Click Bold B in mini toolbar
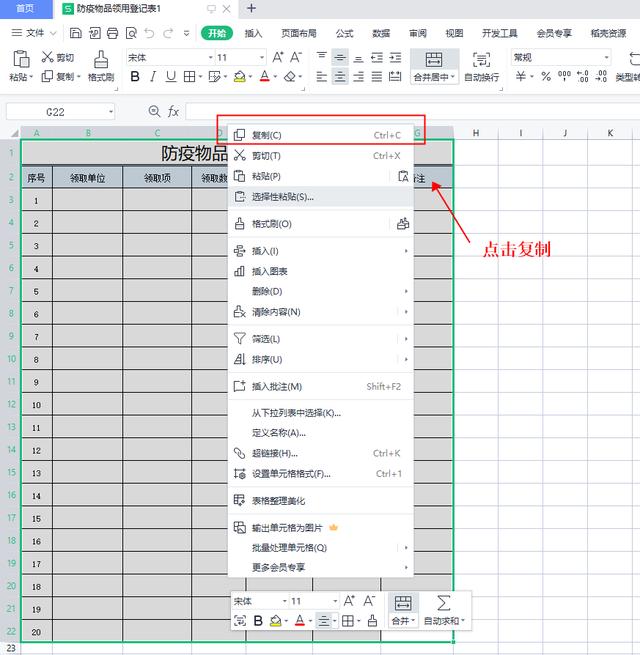 [258, 621]
